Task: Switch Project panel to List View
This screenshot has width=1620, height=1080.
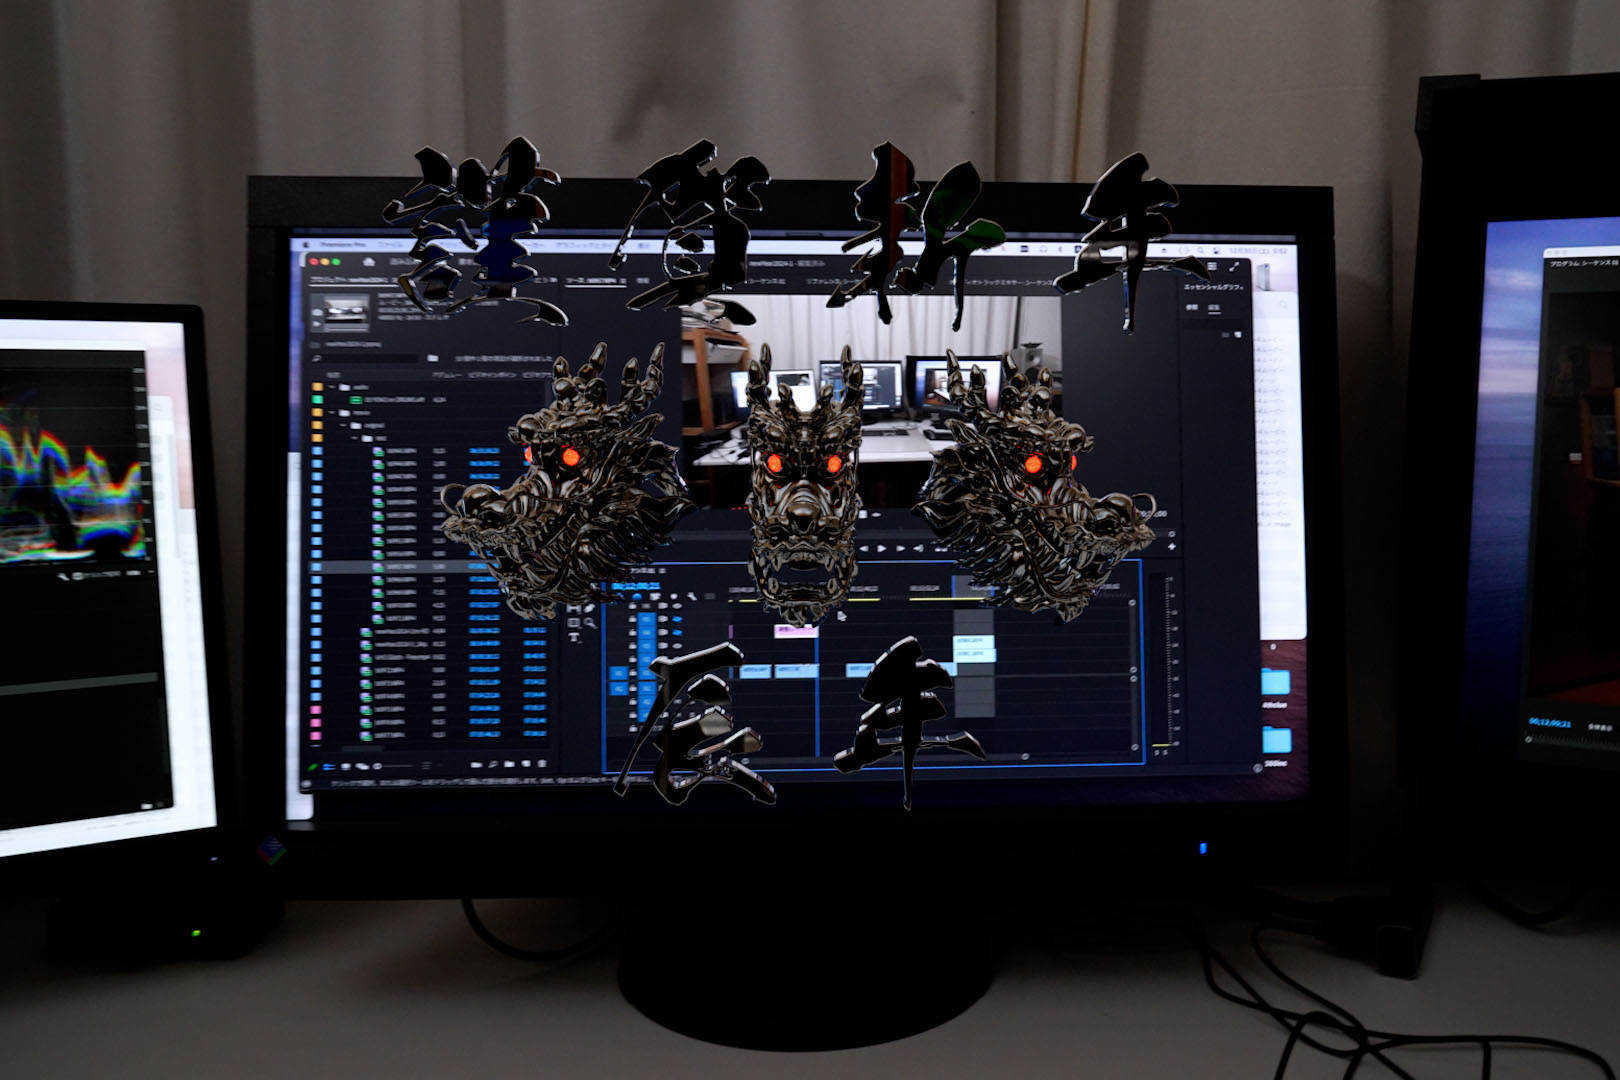Action: [330, 766]
